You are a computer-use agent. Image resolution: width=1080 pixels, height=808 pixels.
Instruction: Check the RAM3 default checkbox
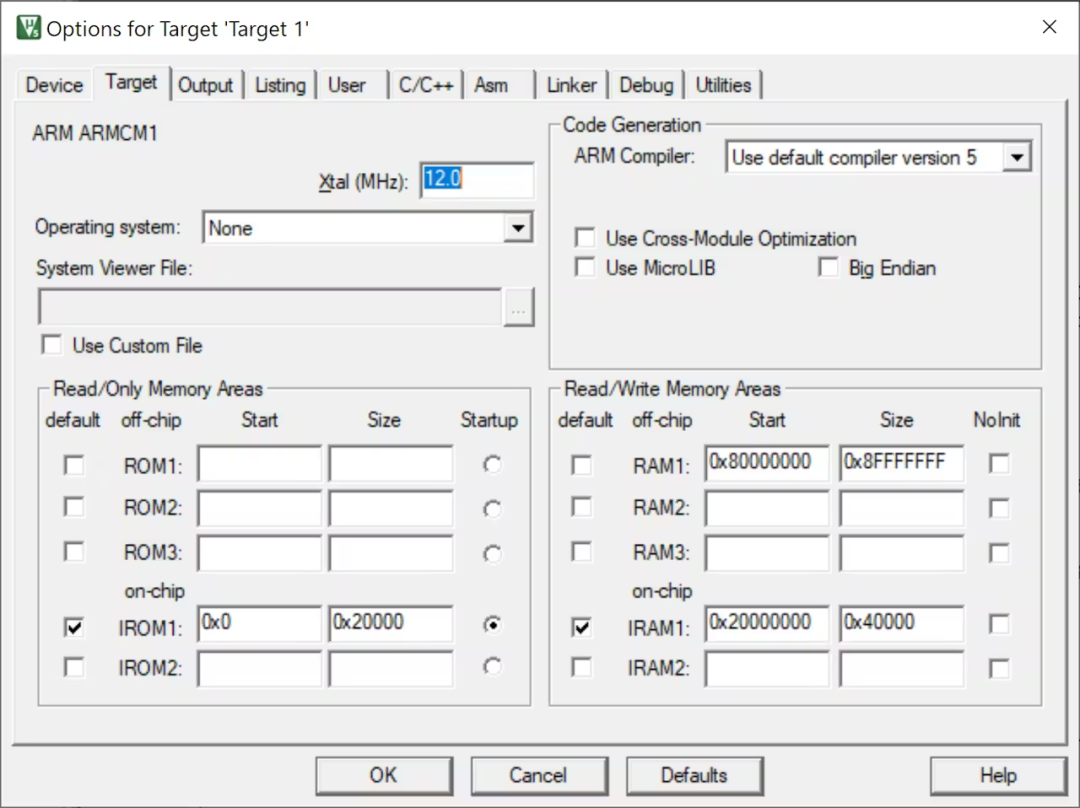coord(582,552)
